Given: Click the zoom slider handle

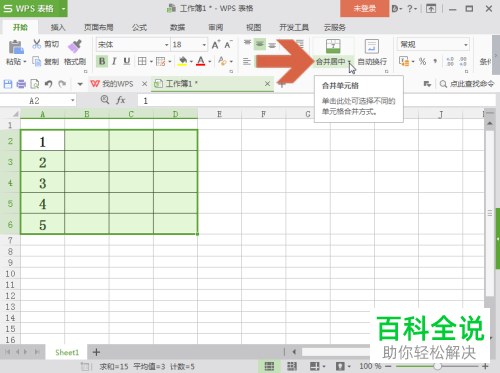Looking at the screenshot, I should tap(438, 366).
